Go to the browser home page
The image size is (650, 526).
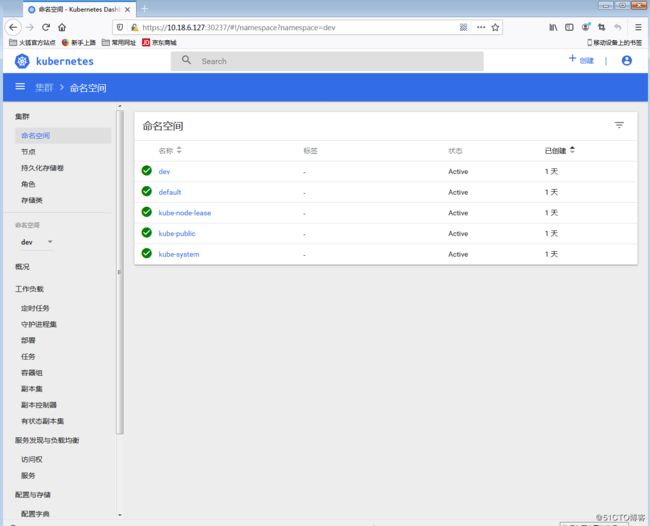62,27
